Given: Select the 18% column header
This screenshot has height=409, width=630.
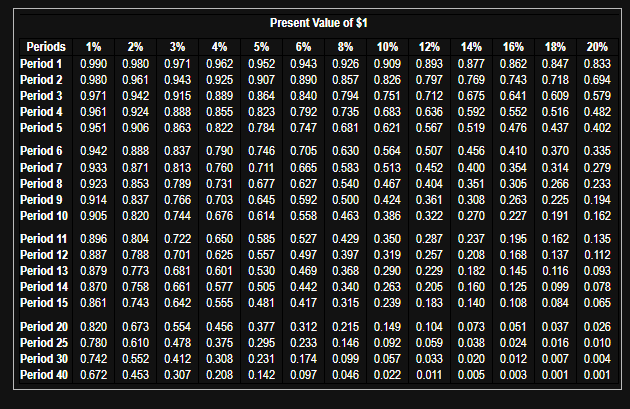Looking at the screenshot, I should [x=555, y=47].
